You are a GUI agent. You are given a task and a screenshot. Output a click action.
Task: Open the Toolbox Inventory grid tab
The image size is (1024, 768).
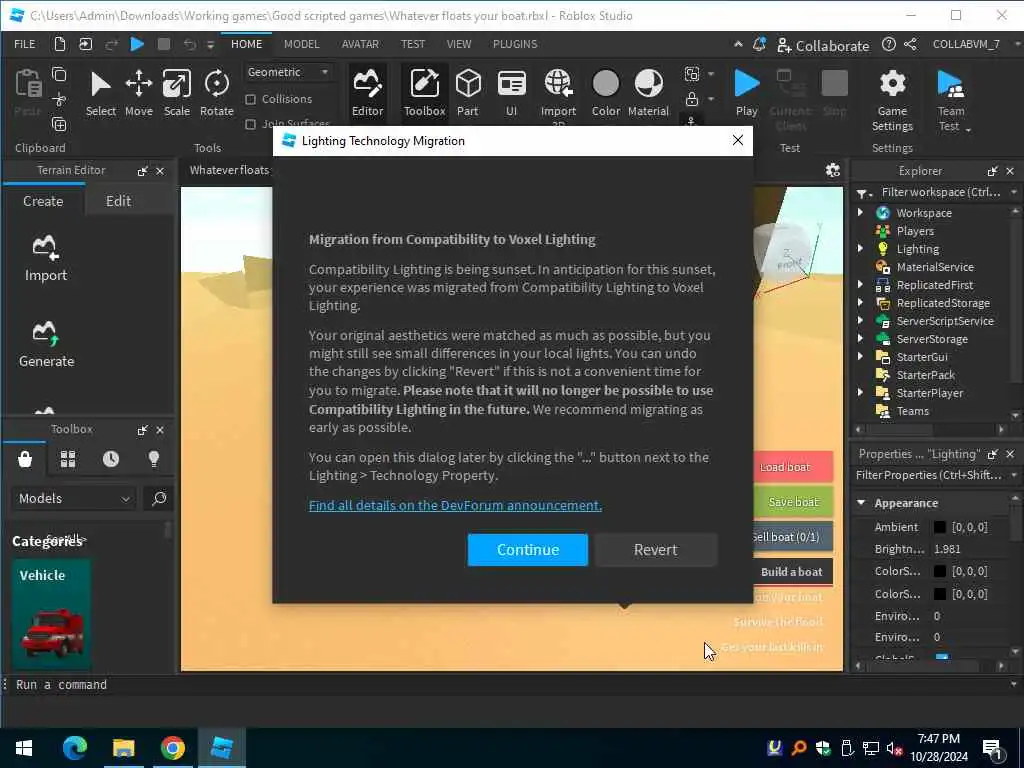pos(68,459)
